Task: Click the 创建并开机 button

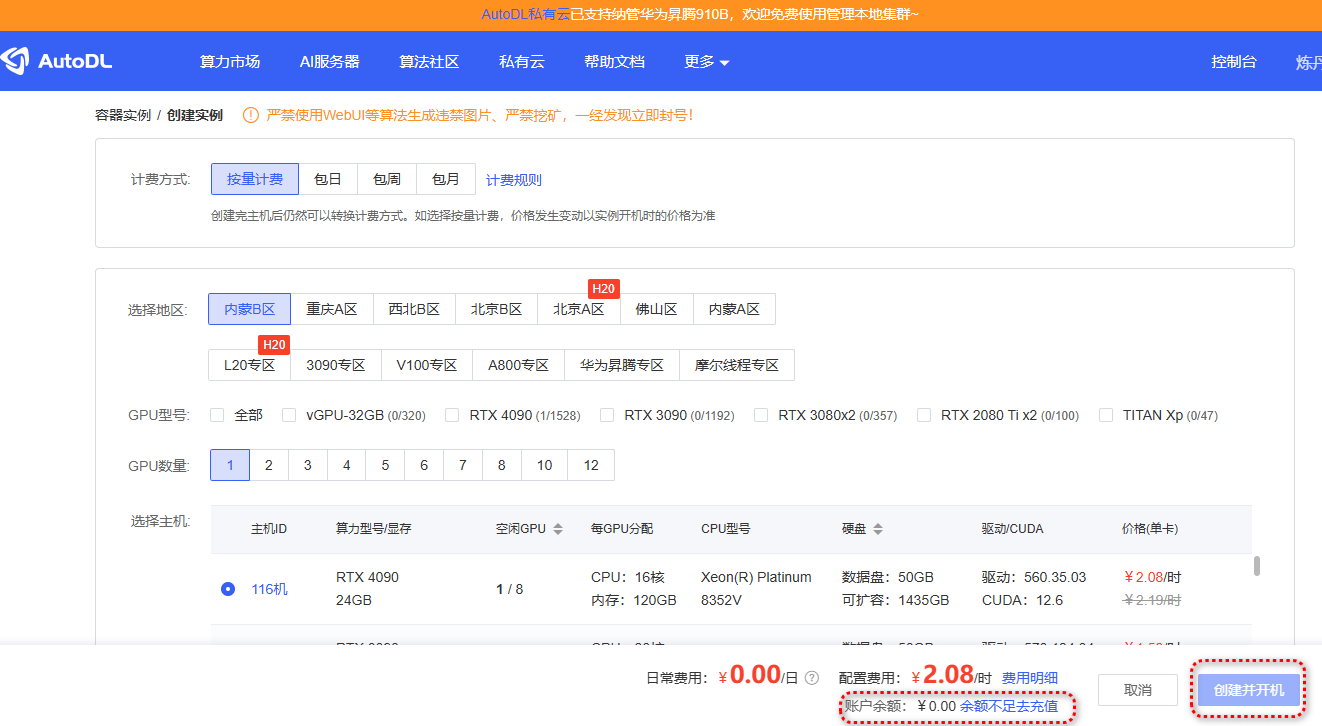Action: coord(1249,690)
